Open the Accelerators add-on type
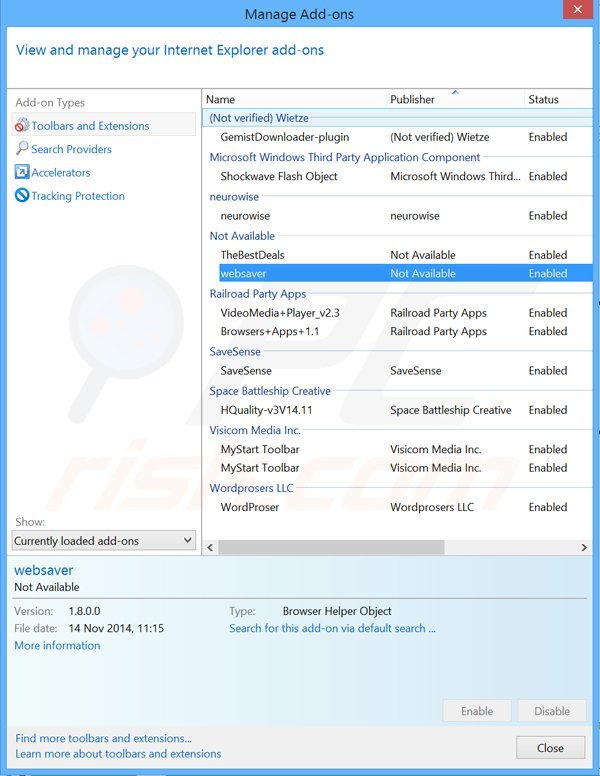This screenshot has height=776, width=600. click(60, 172)
